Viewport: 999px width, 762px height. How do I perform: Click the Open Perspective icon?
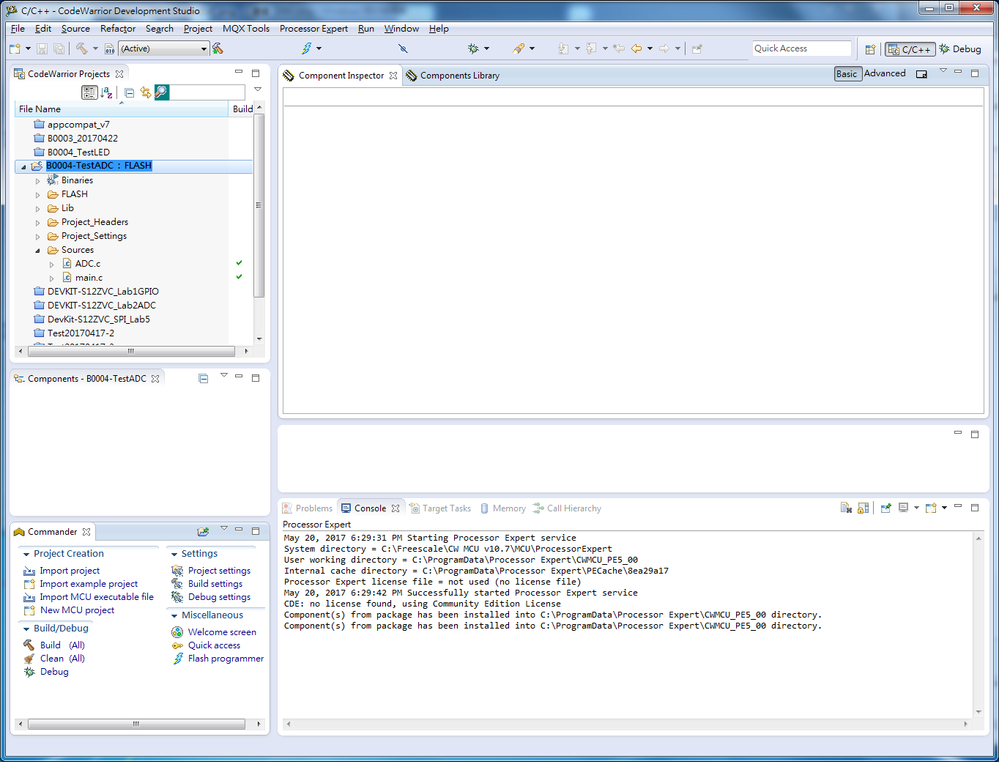point(870,49)
